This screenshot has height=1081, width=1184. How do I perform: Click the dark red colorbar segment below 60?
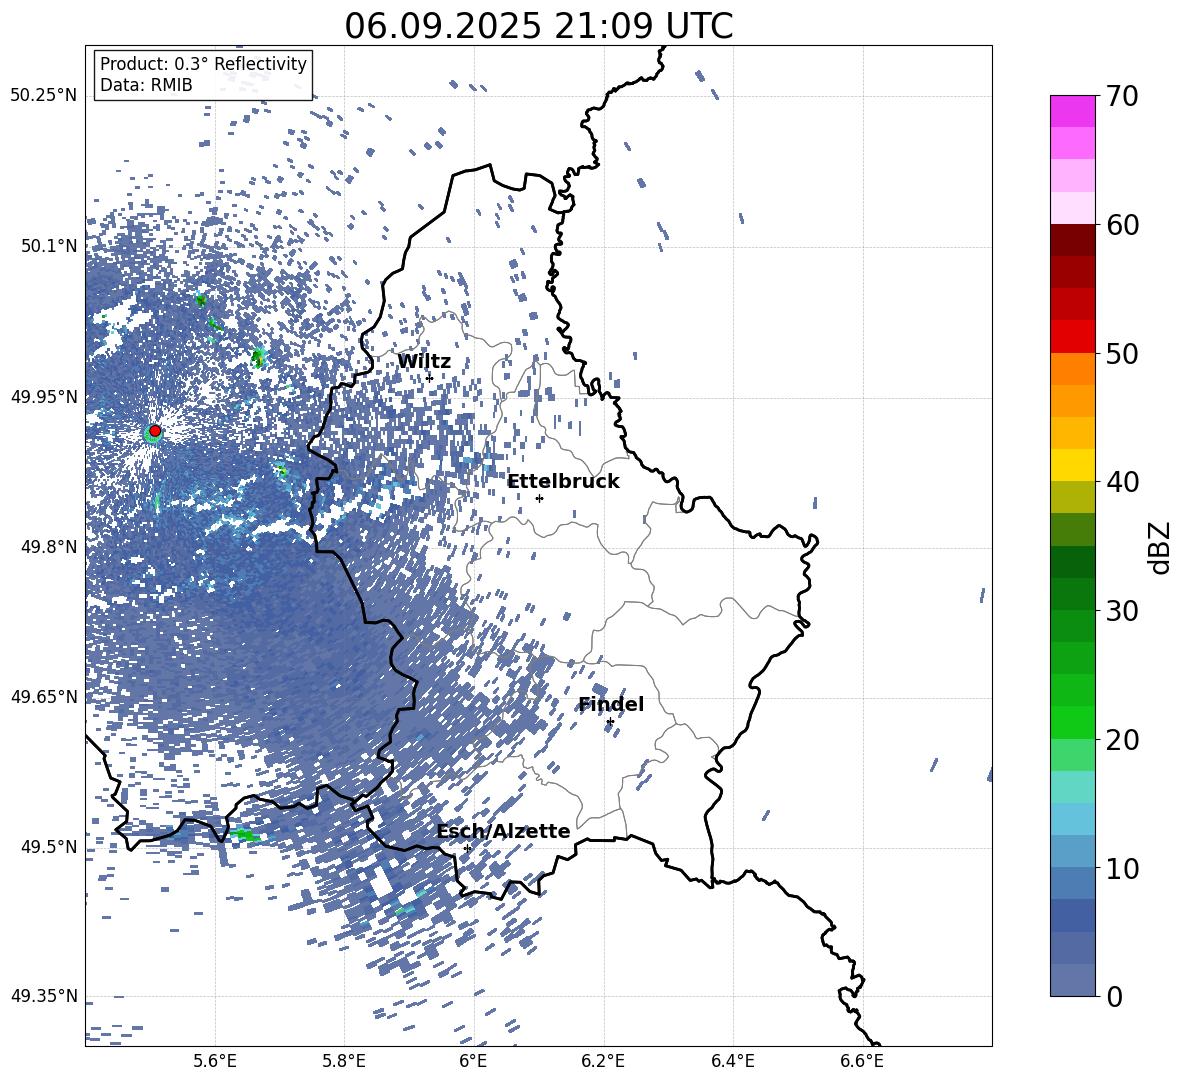point(1072,240)
